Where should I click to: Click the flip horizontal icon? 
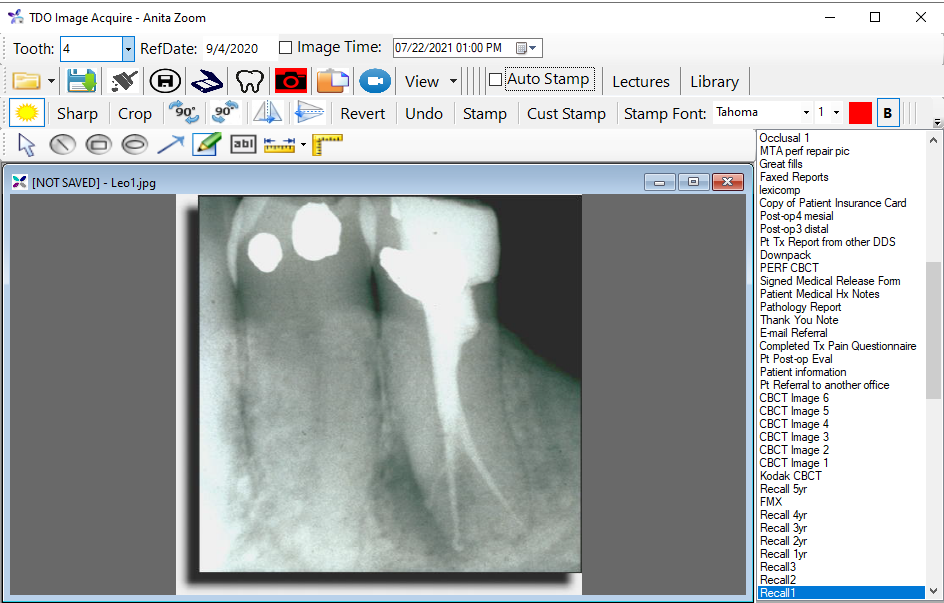click(x=266, y=113)
